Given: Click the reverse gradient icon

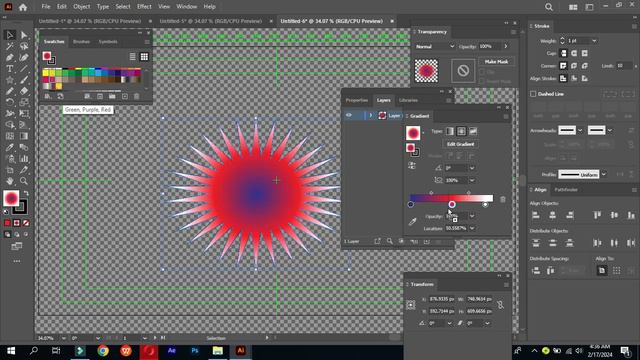Looking at the screenshot, I should tap(412, 166).
